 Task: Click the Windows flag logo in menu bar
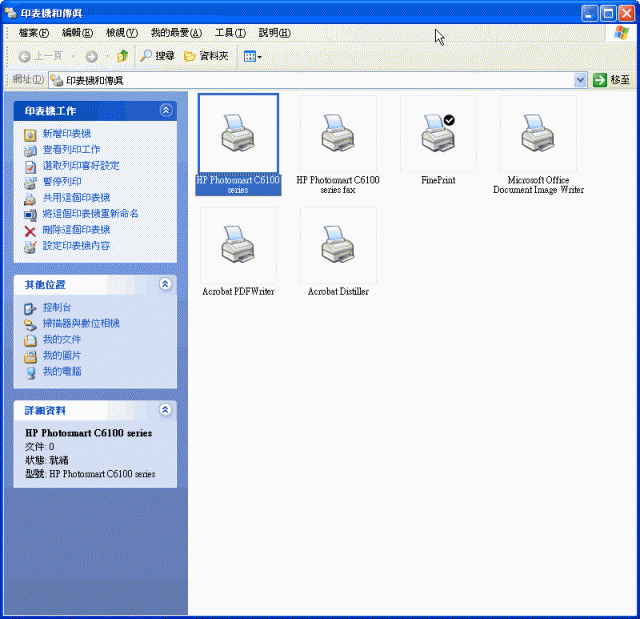621,33
